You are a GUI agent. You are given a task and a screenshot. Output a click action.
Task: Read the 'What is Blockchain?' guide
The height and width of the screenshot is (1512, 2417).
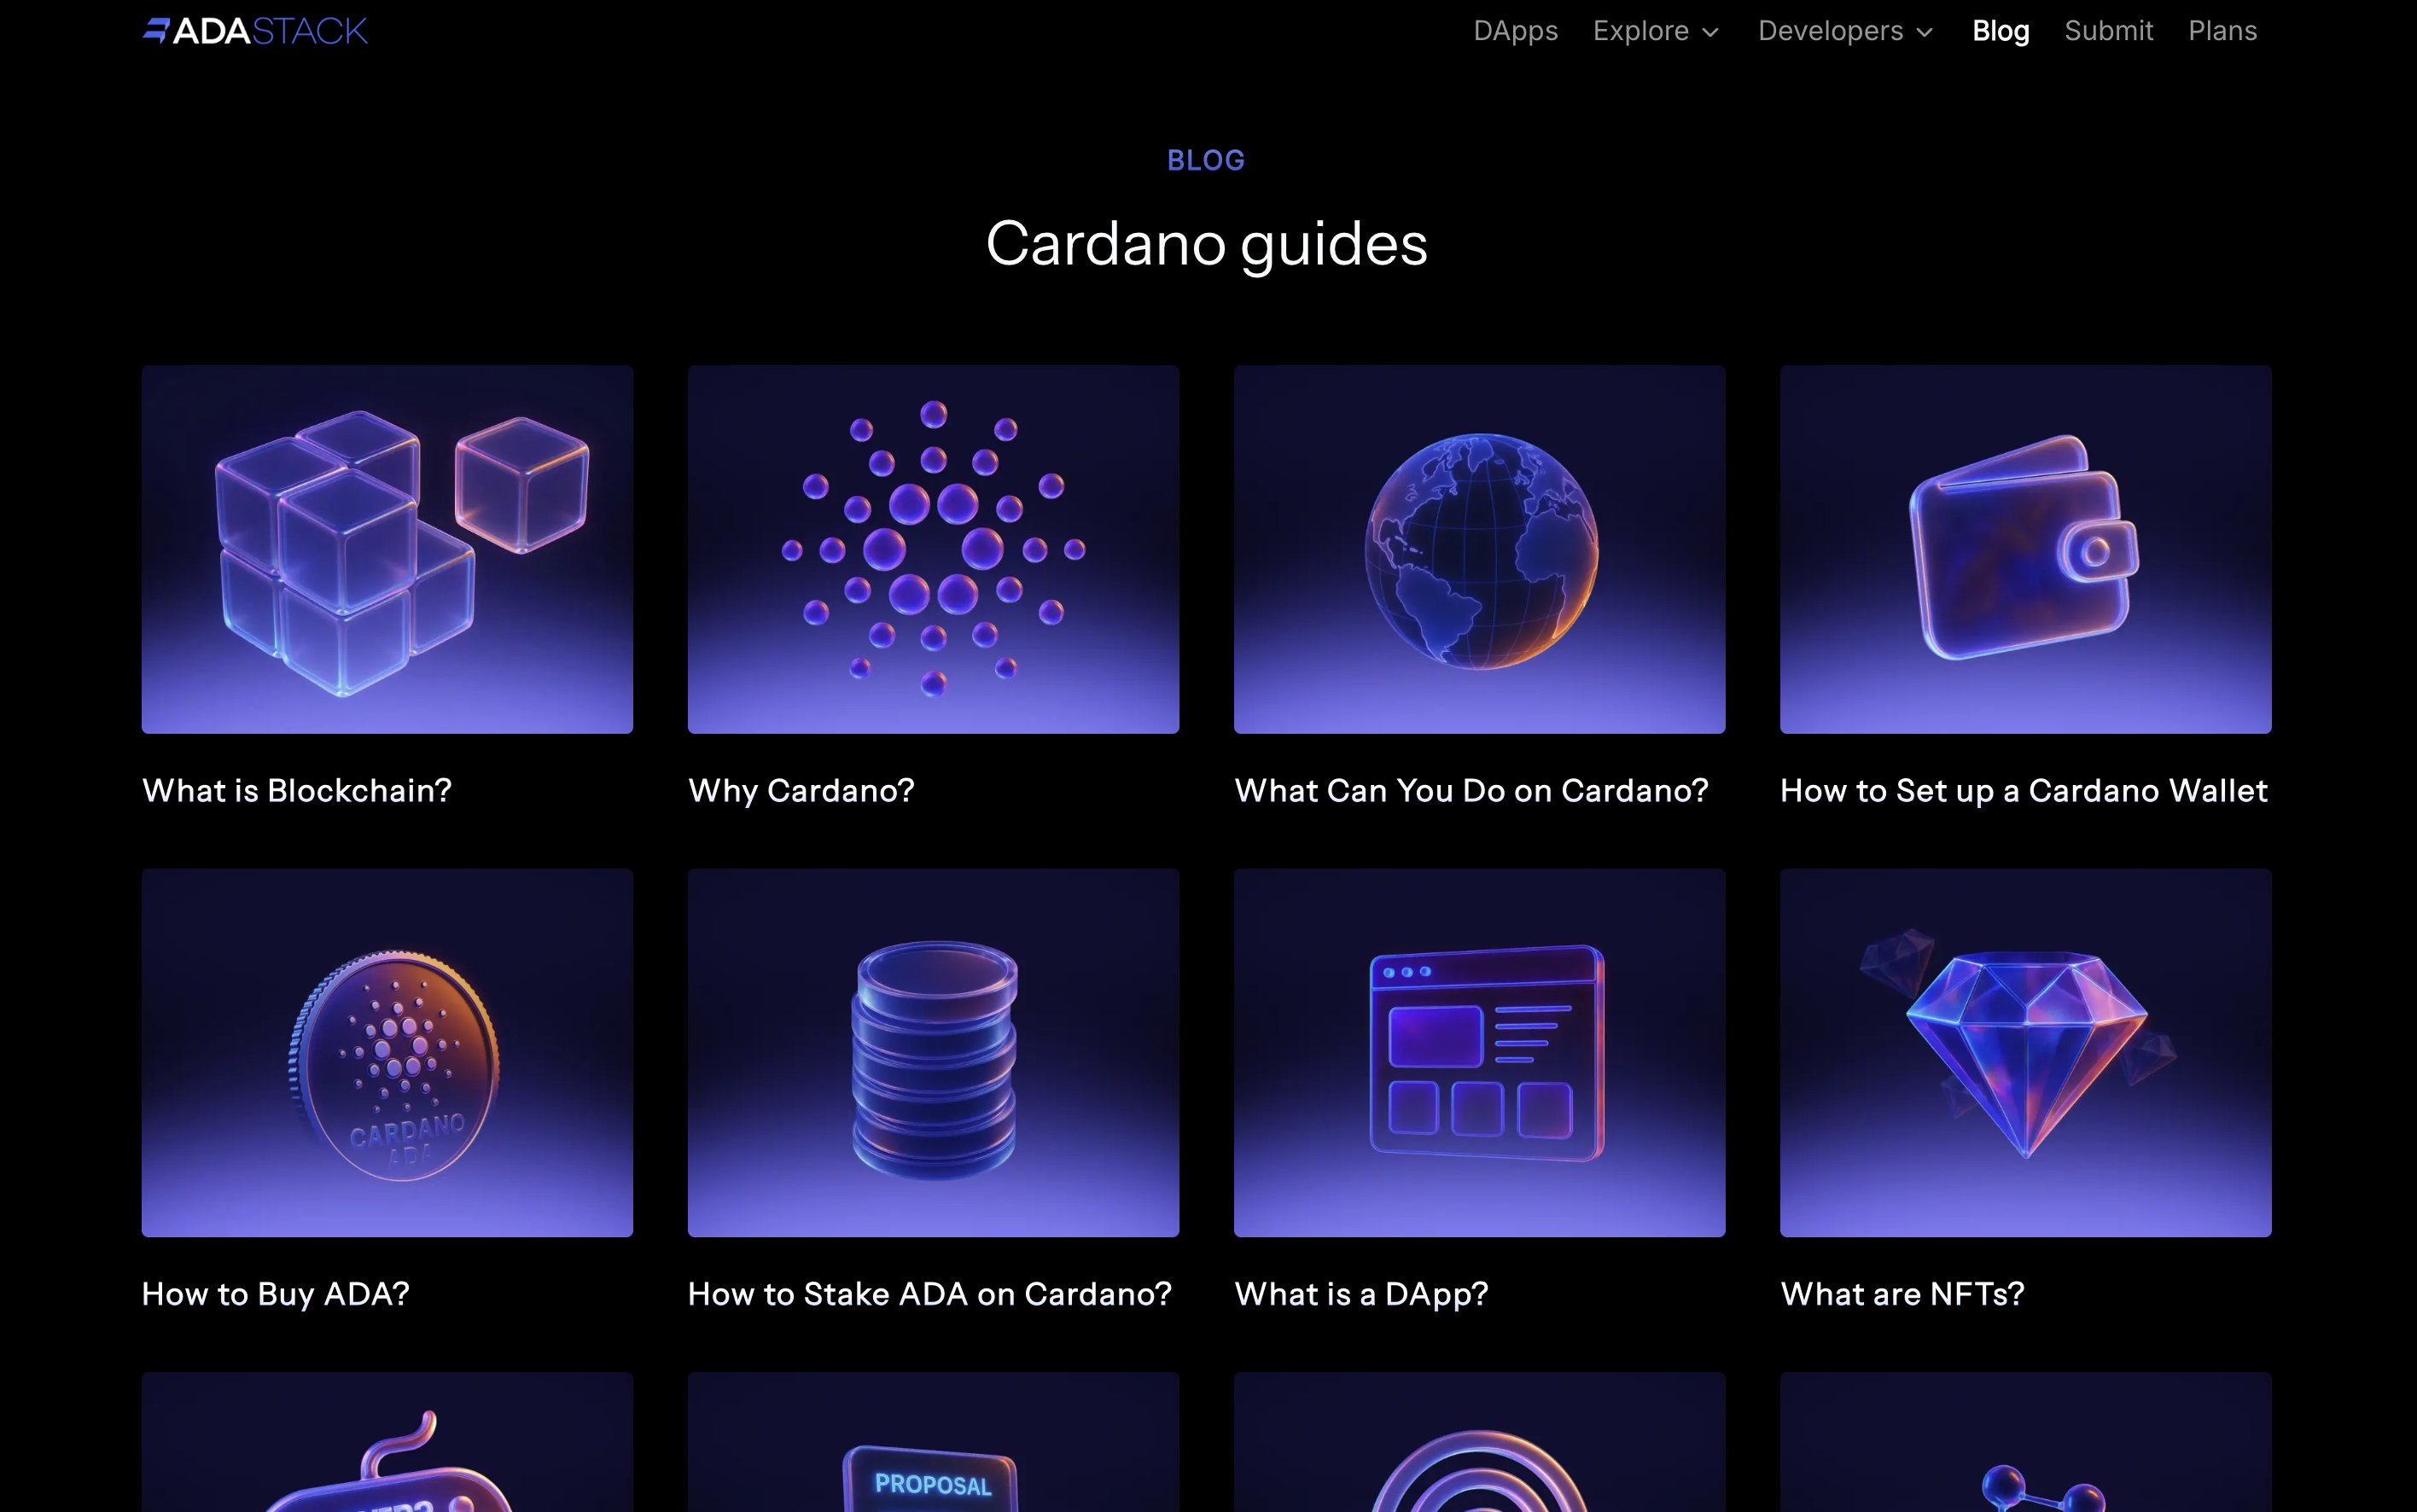tap(297, 791)
